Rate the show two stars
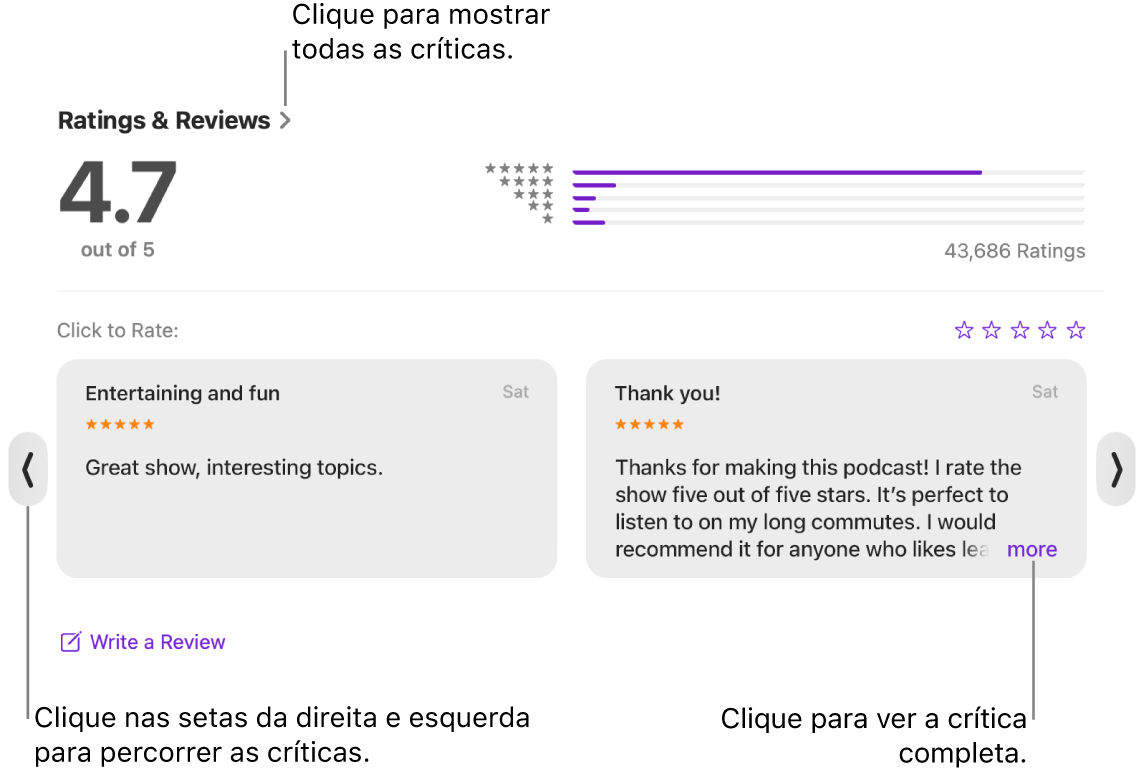1144x774 pixels. coord(991,329)
